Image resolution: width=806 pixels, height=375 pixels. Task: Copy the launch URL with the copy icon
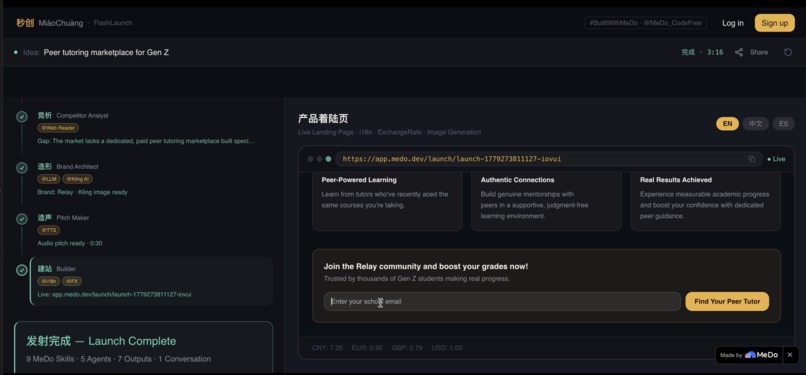pos(752,159)
